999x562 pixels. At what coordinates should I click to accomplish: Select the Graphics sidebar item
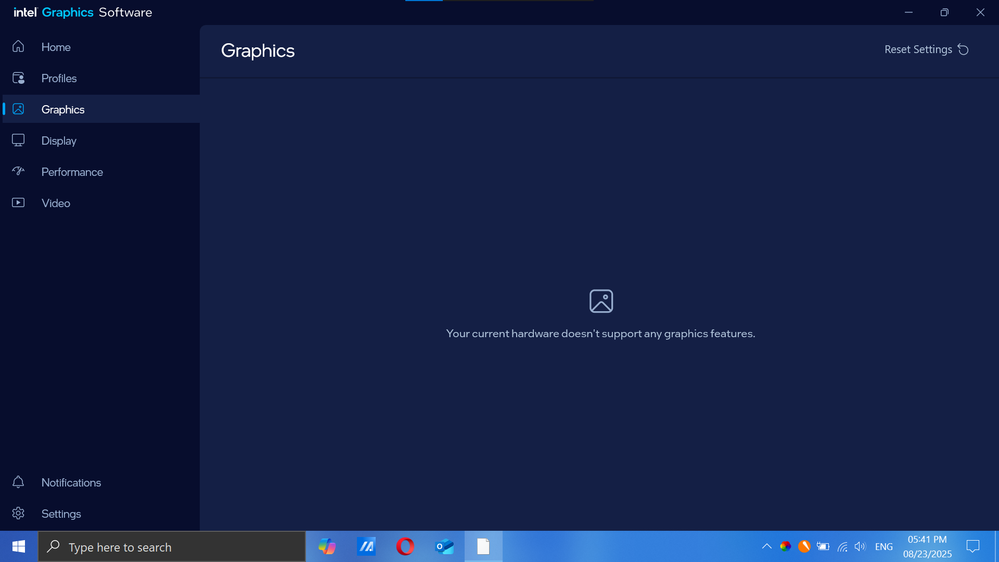tap(100, 110)
